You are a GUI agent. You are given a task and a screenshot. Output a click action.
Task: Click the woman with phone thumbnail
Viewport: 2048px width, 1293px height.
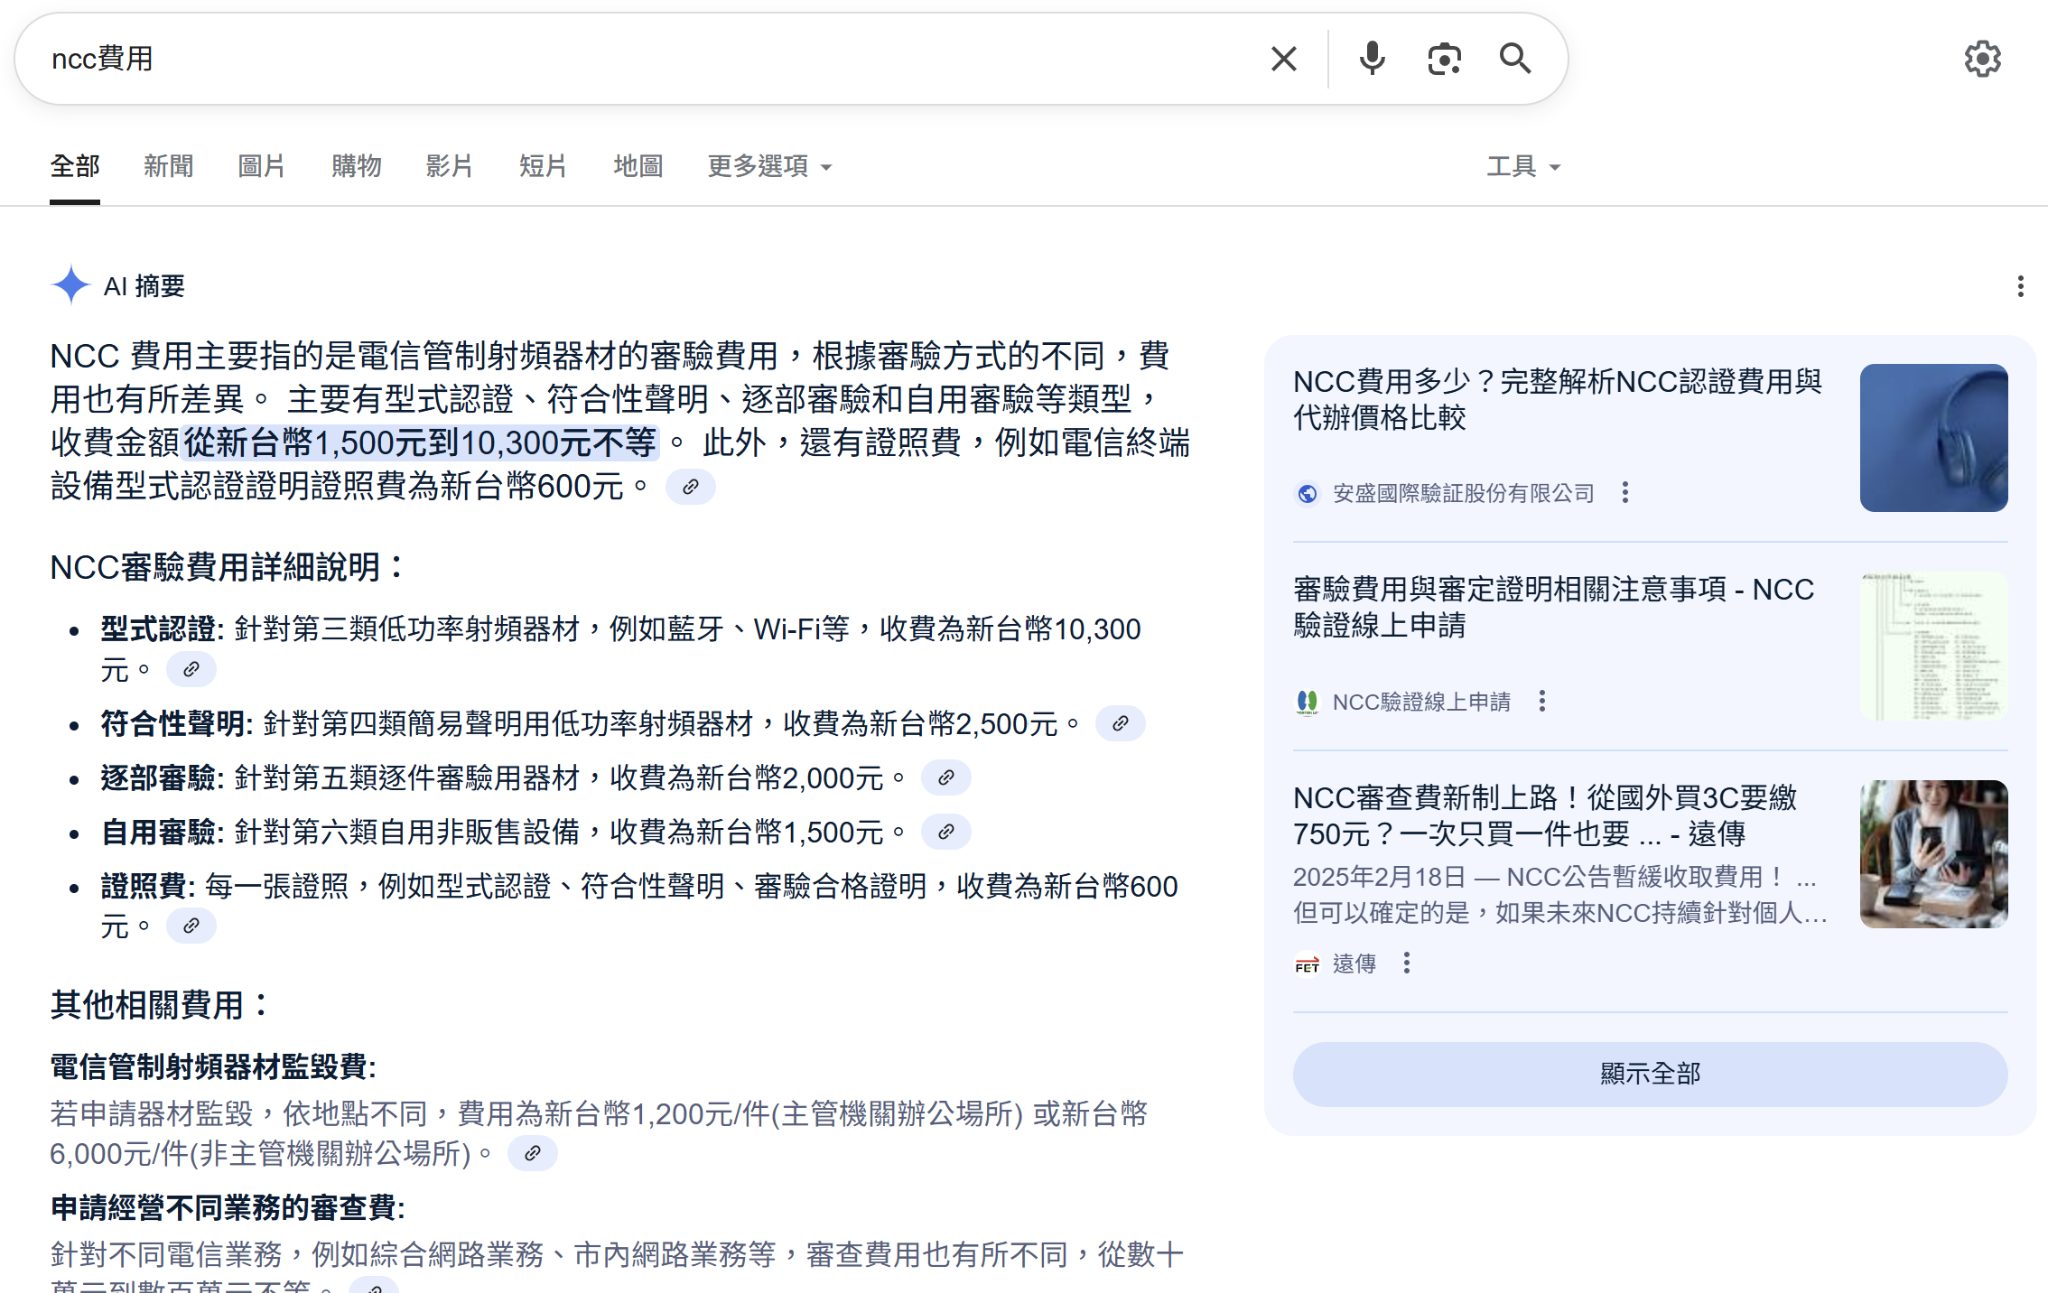[1933, 854]
